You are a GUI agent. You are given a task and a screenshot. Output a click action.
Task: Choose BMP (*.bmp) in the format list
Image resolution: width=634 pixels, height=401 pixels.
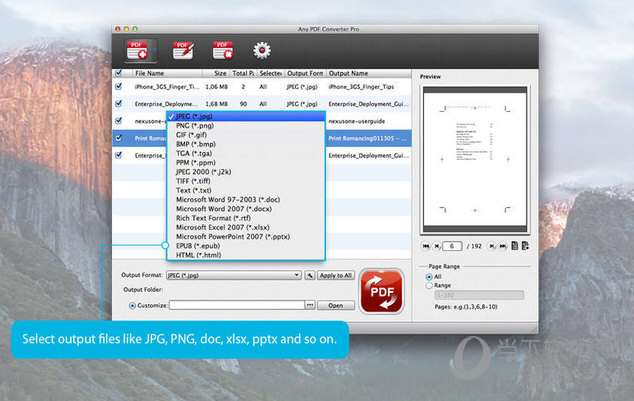click(x=246, y=144)
